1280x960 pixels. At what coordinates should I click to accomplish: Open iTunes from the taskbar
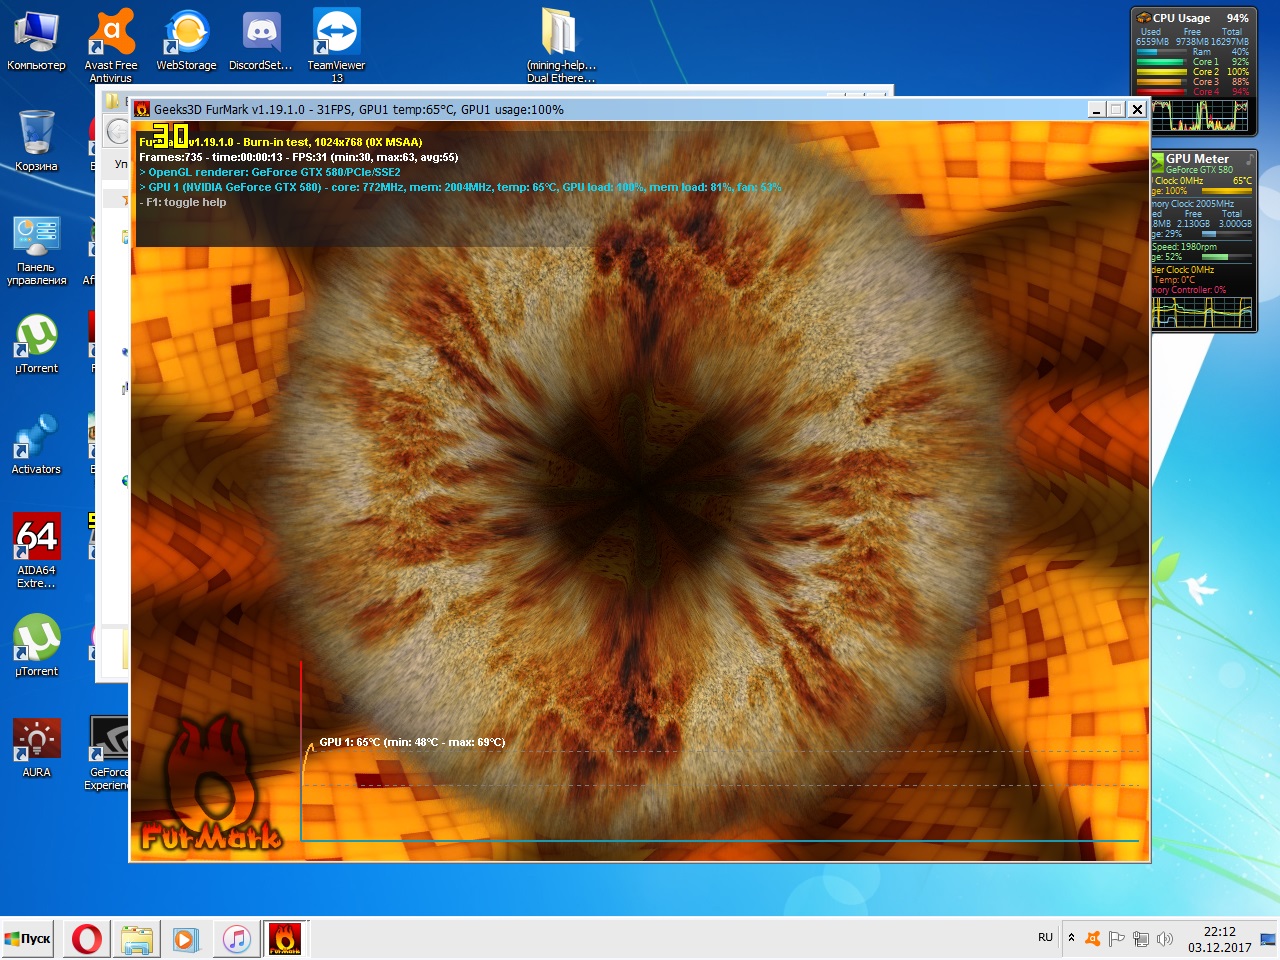[236, 939]
